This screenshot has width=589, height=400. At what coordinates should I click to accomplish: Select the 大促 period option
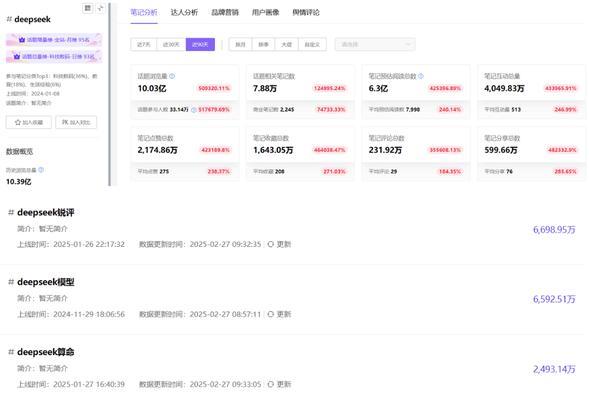click(x=287, y=44)
